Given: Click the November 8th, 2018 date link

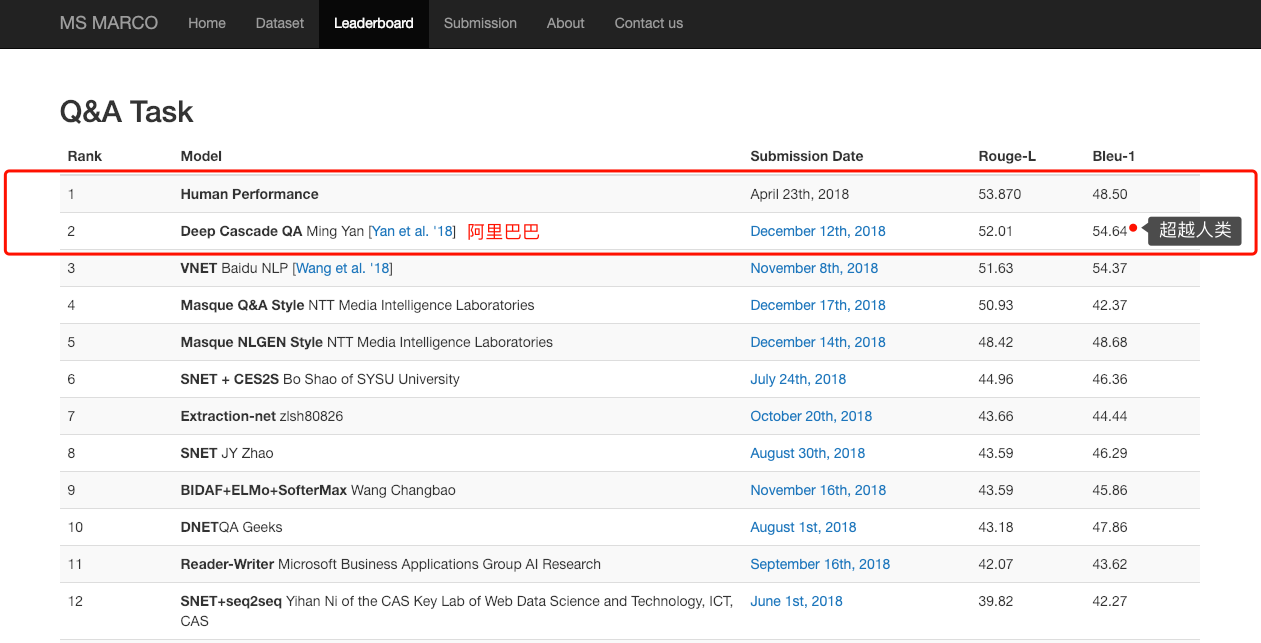Looking at the screenshot, I should [x=814, y=268].
